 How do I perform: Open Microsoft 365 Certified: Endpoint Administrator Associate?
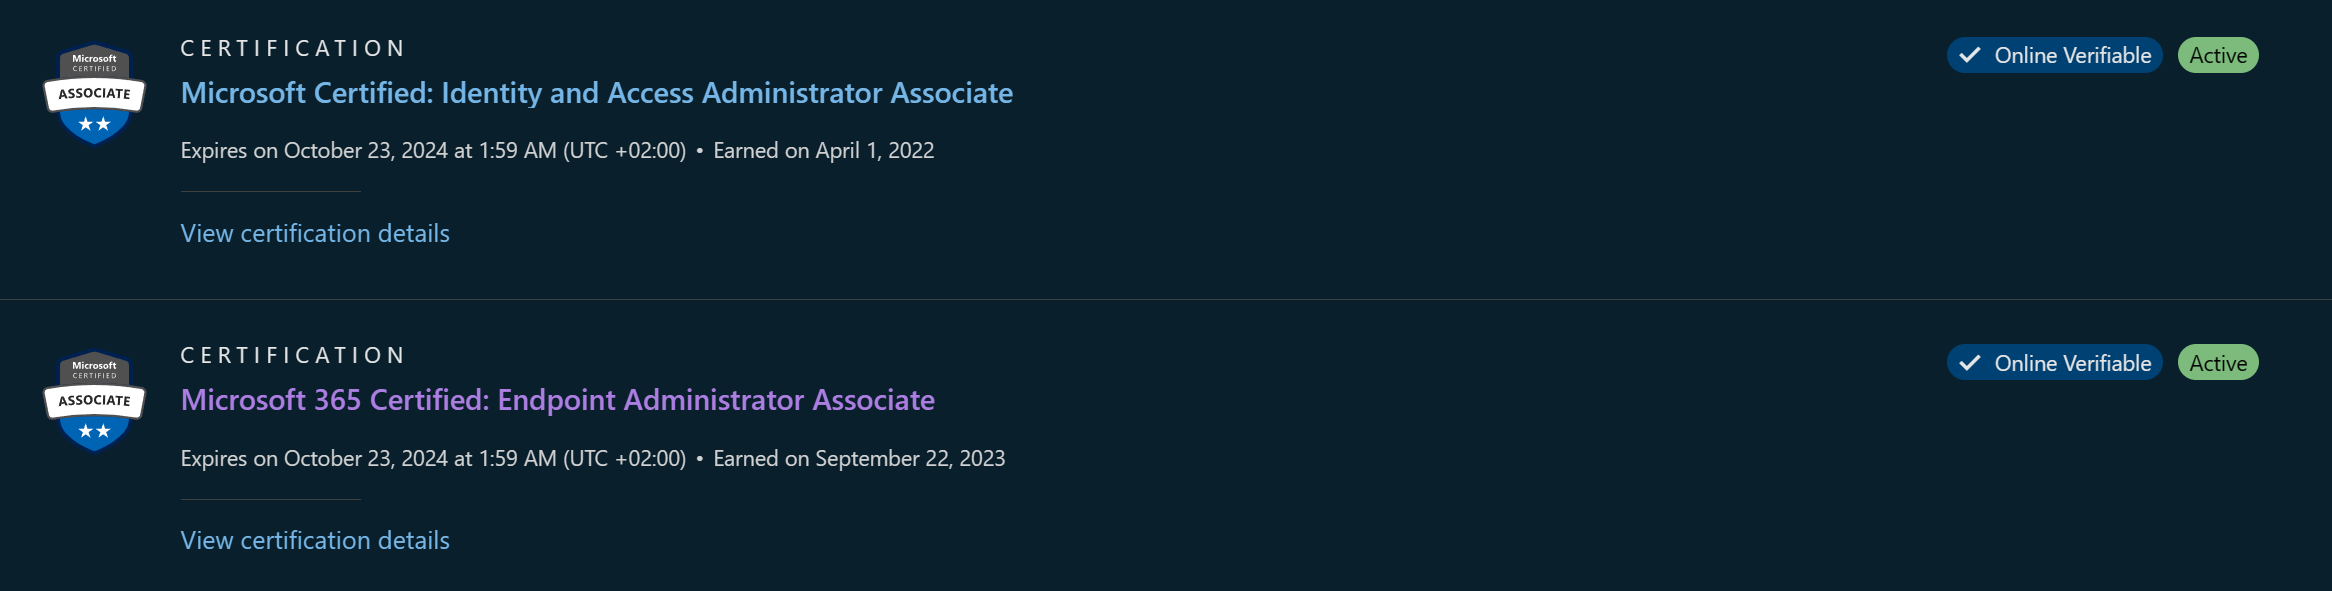tap(556, 400)
